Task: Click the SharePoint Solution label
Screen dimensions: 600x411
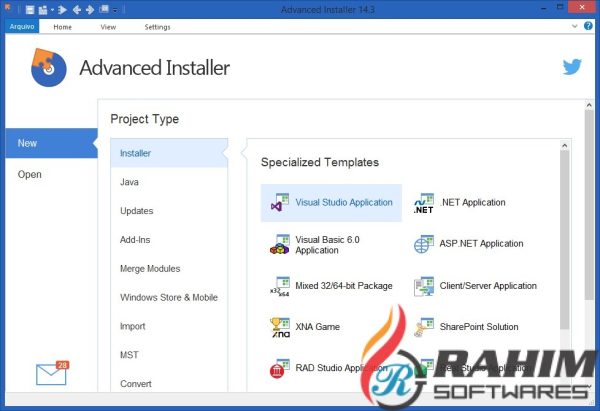Action: click(x=479, y=327)
